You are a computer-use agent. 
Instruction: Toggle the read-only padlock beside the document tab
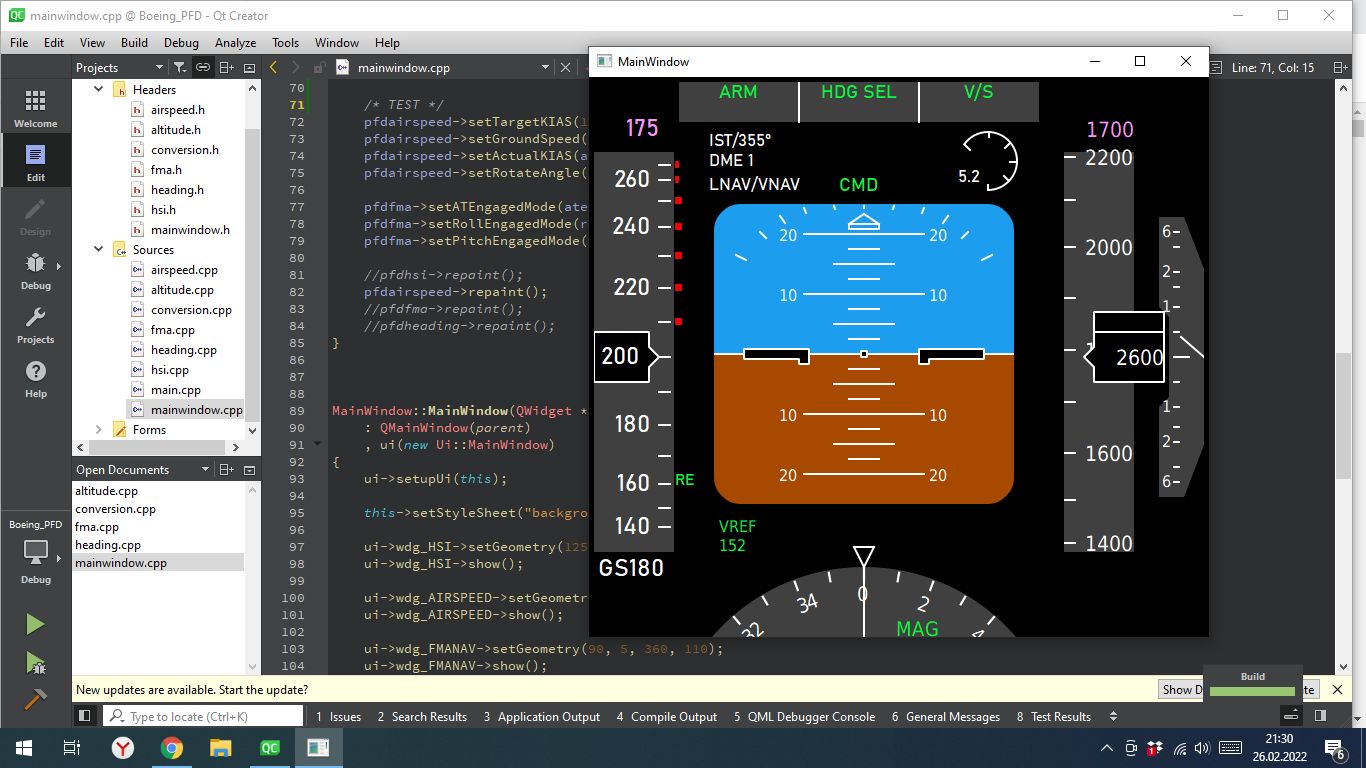coord(318,66)
